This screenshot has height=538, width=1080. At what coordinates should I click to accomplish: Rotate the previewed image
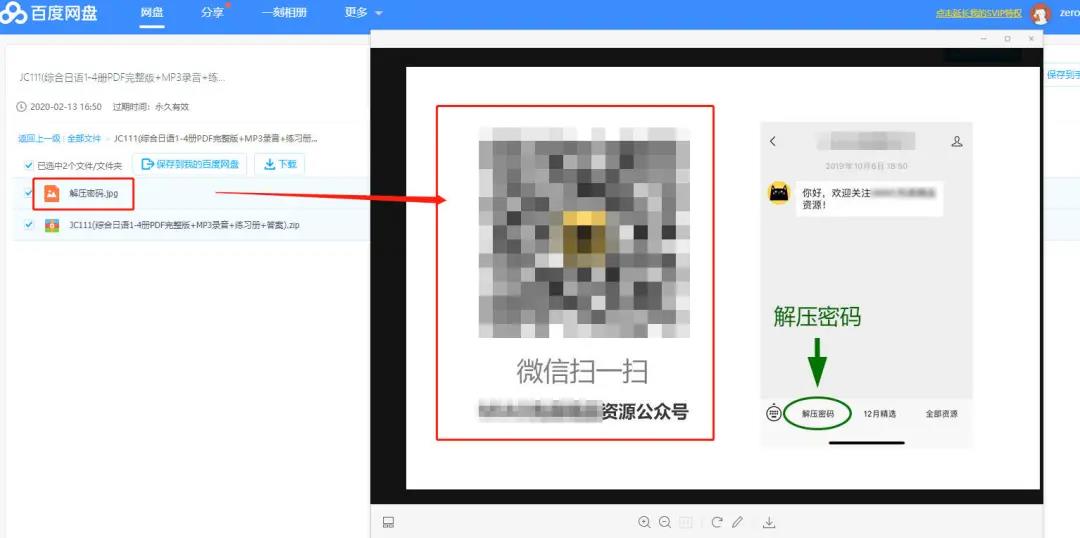717,522
